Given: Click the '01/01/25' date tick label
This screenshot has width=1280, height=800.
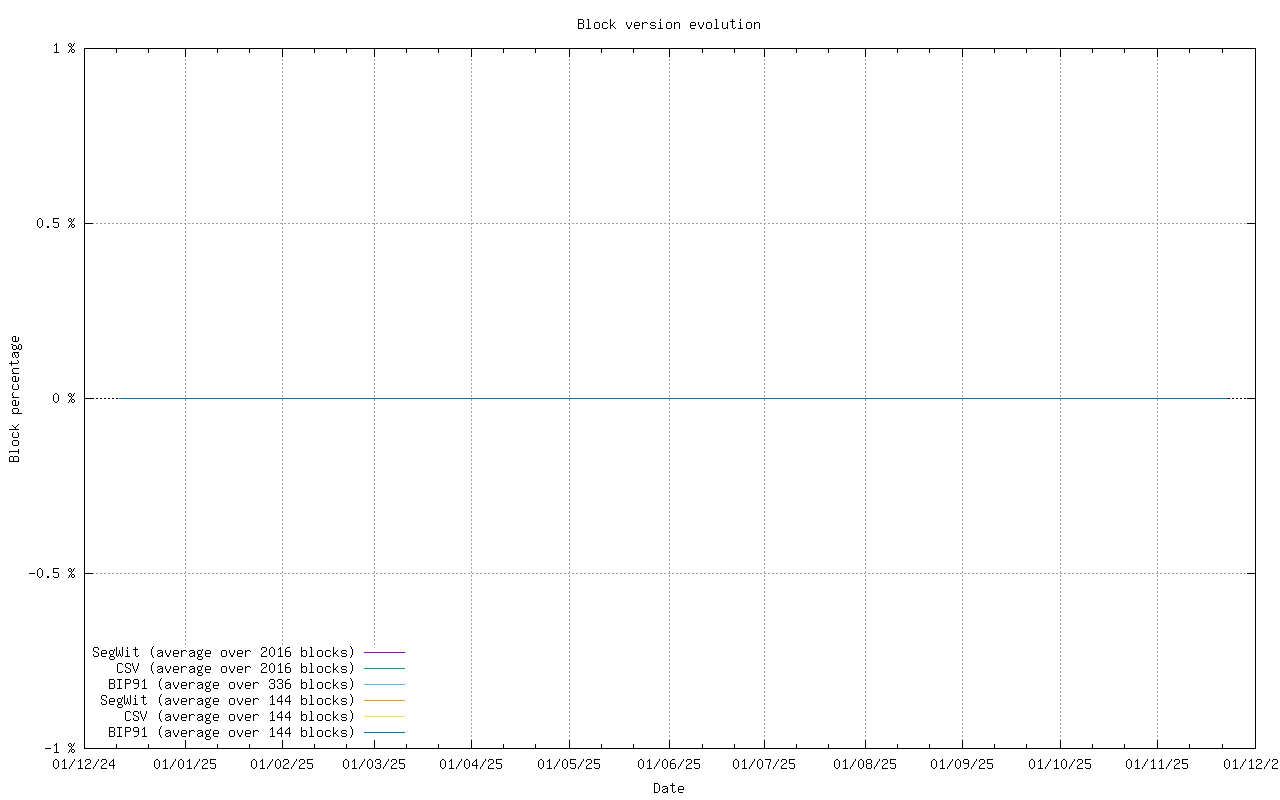Looking at the screenshot, I should point(184,764).
